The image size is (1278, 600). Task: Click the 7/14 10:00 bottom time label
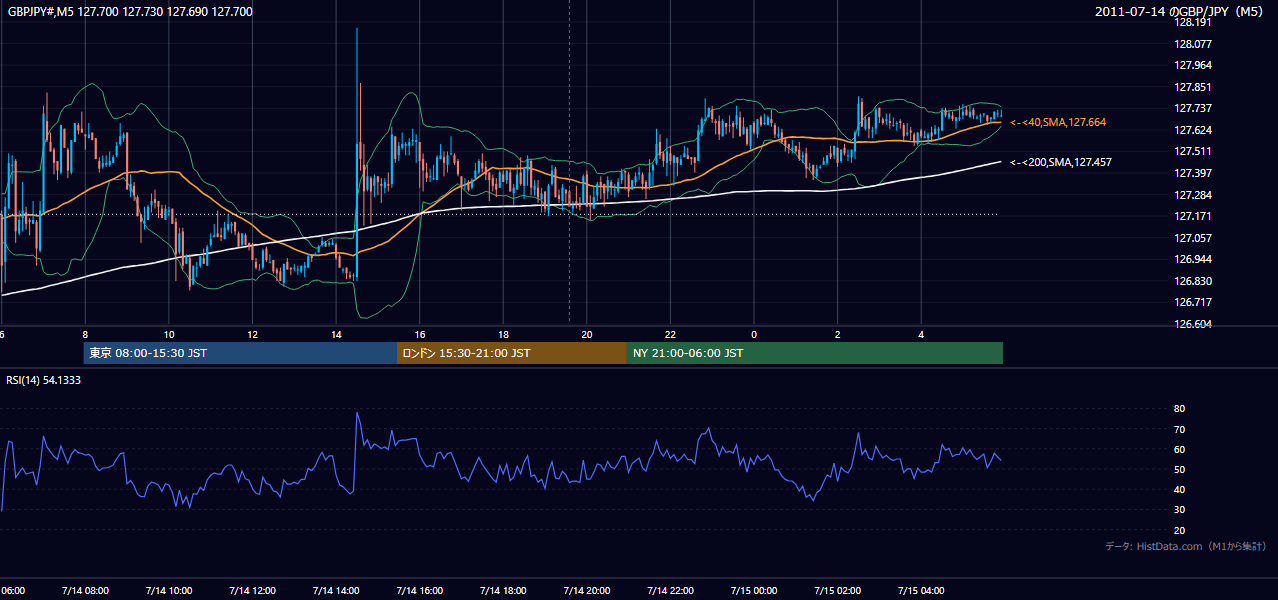tap(167, 591)
